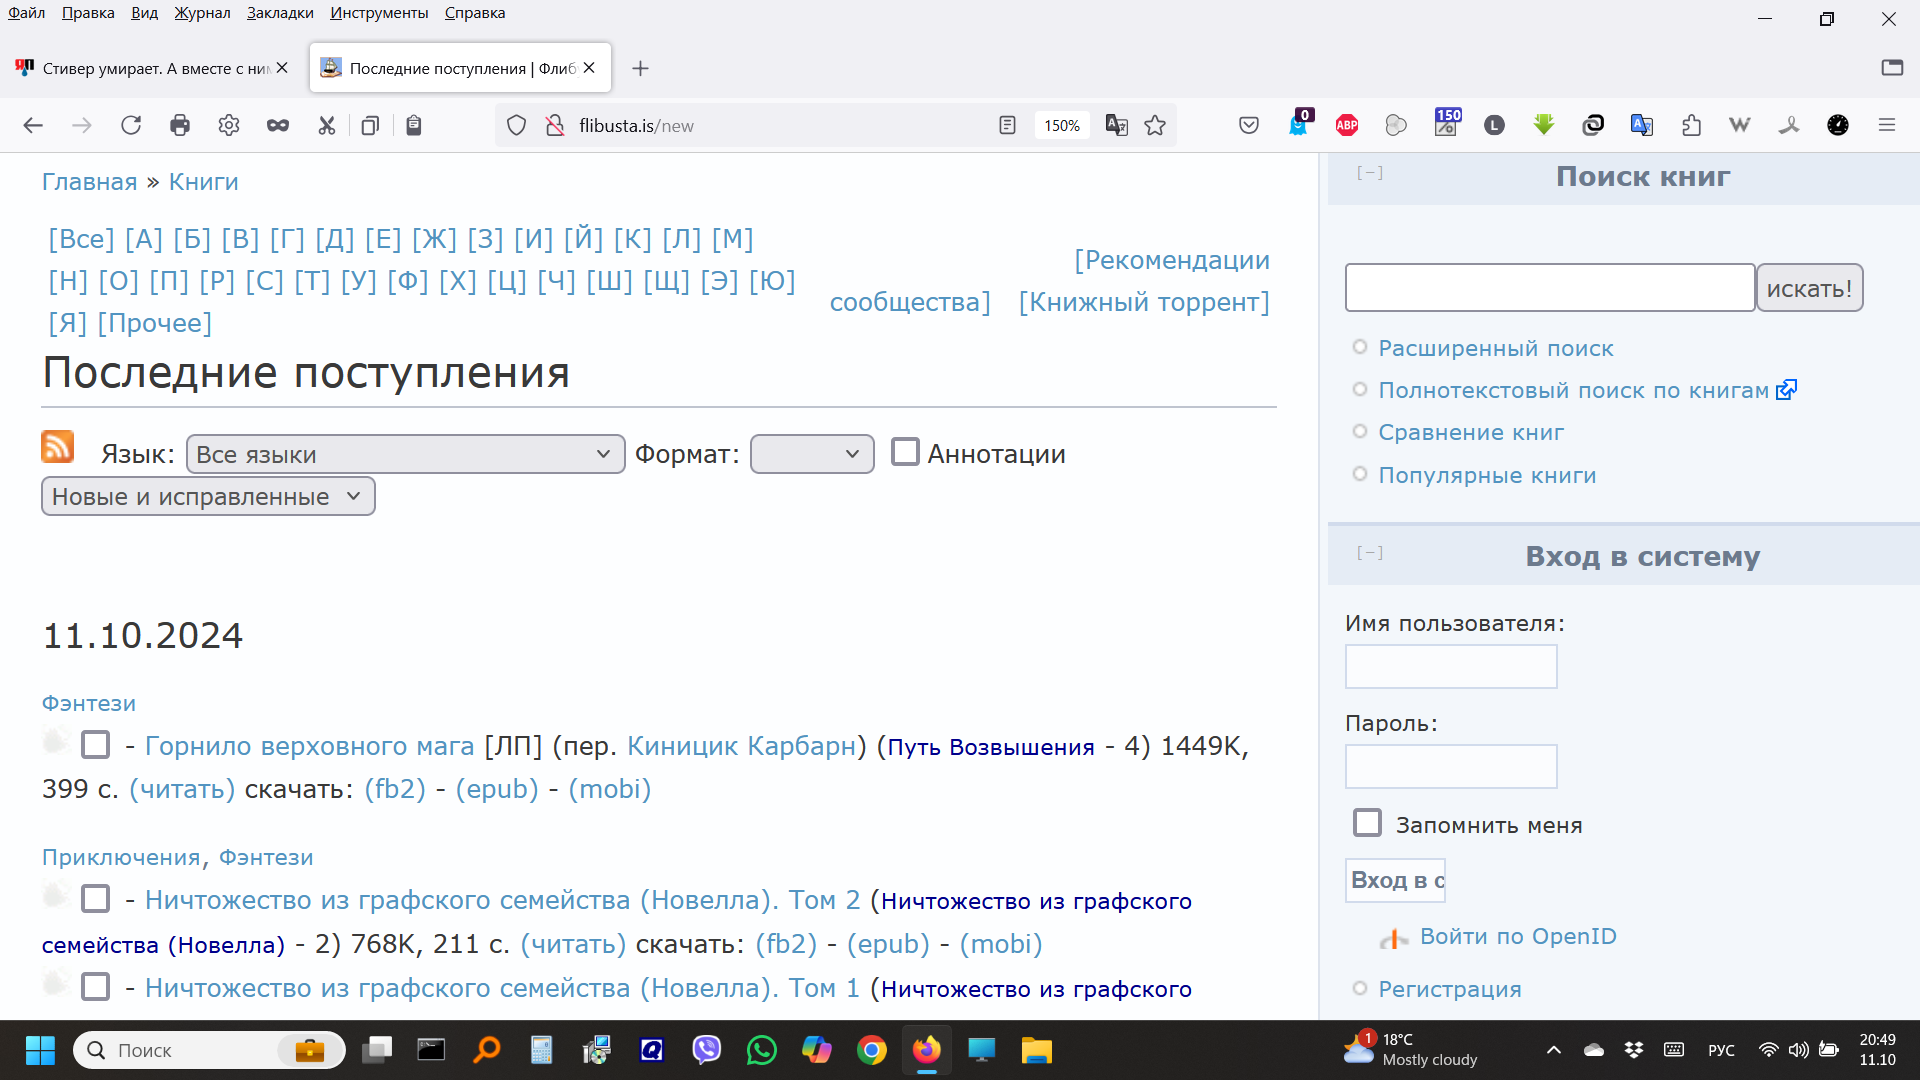Follow the Популярные книги link
The width and height of the screenshot is (1920, 1080).
(x=1487, y=475)
